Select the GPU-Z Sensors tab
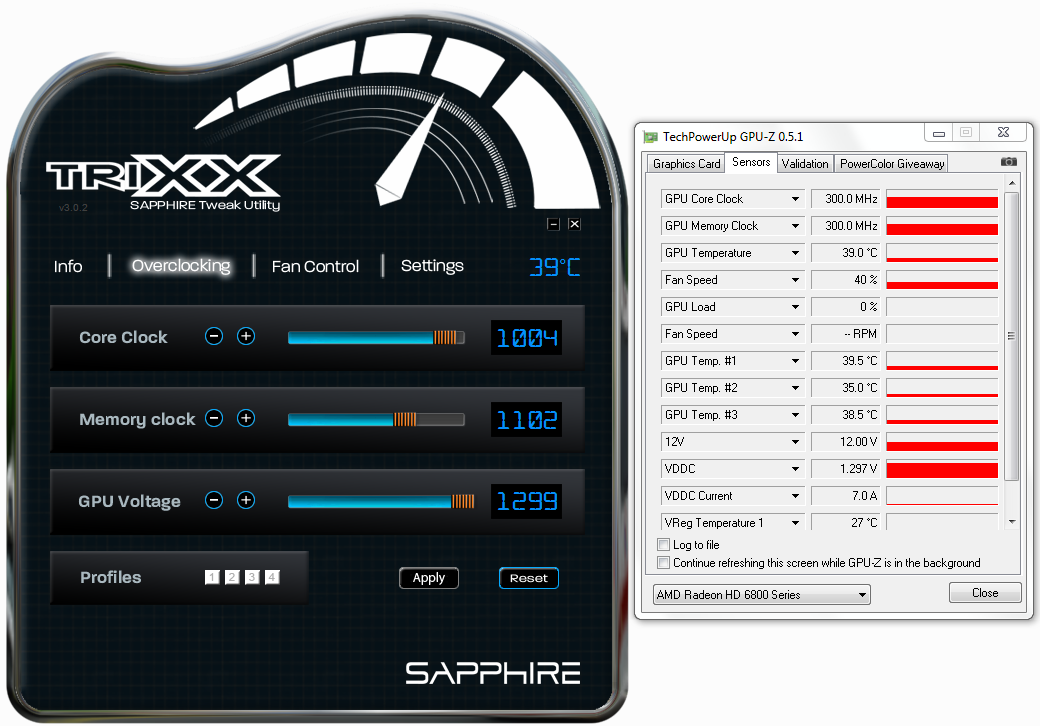 point(751,162)
